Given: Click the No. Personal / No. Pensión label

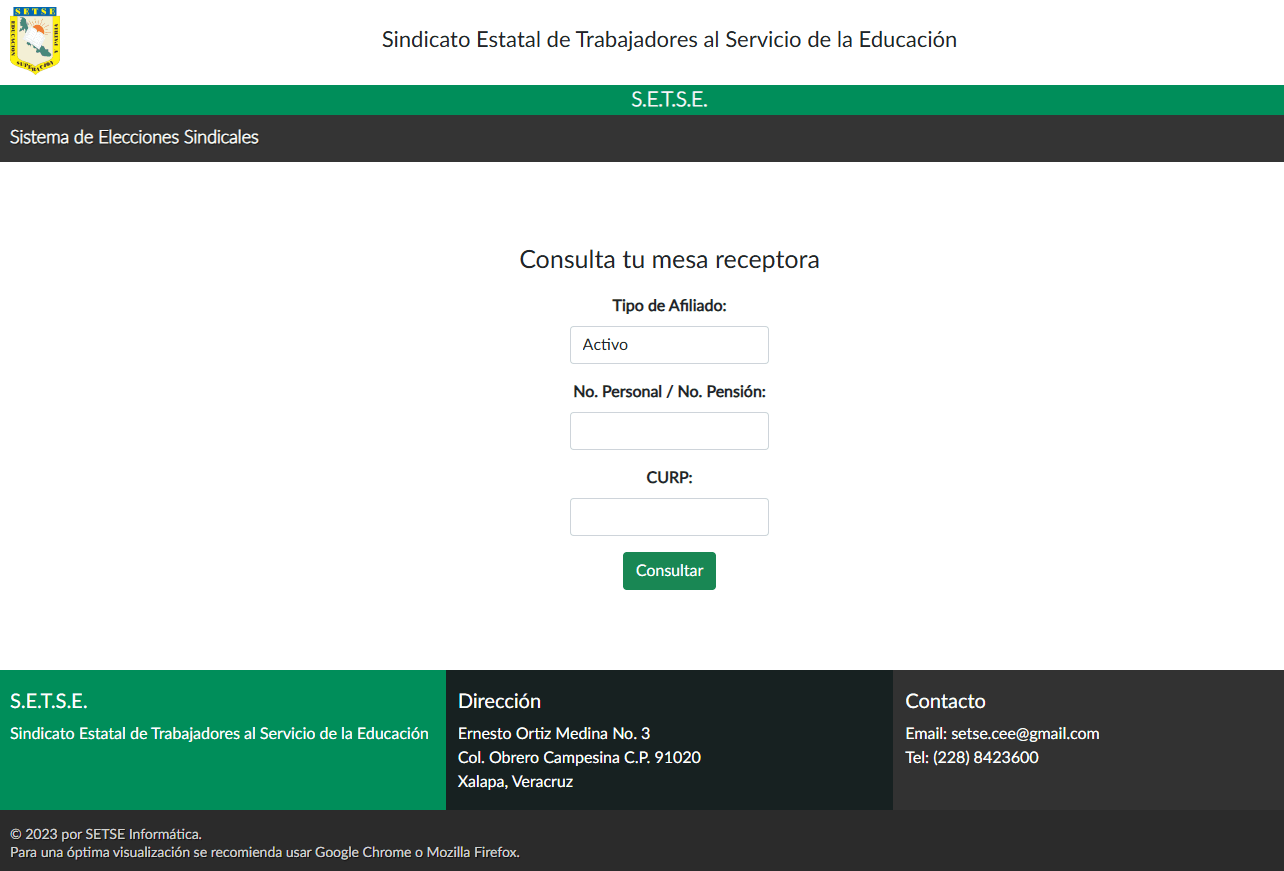Looking at the screenshot, I should [669, 392].
